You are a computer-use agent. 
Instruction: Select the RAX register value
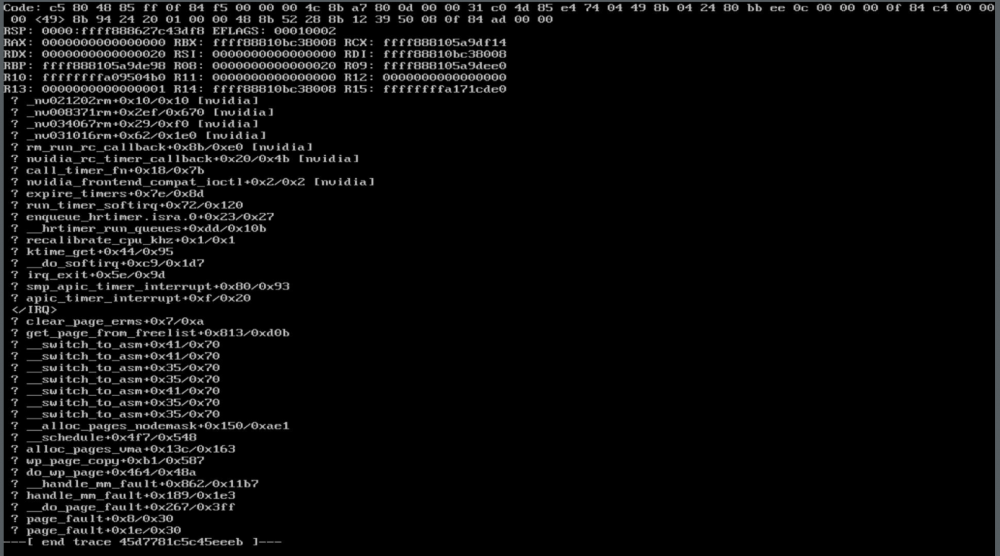point(103,43)
